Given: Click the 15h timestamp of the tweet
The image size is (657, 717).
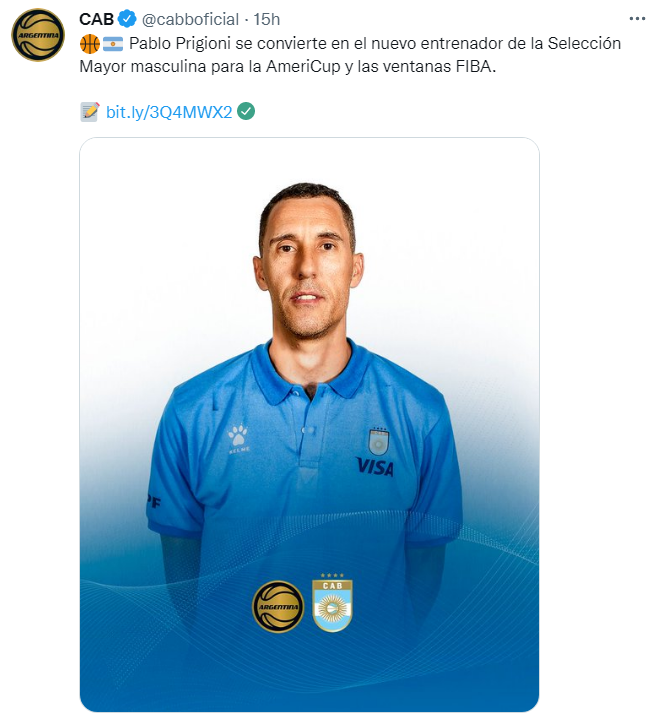Looking at the screenshot, I should pos(267,19).
